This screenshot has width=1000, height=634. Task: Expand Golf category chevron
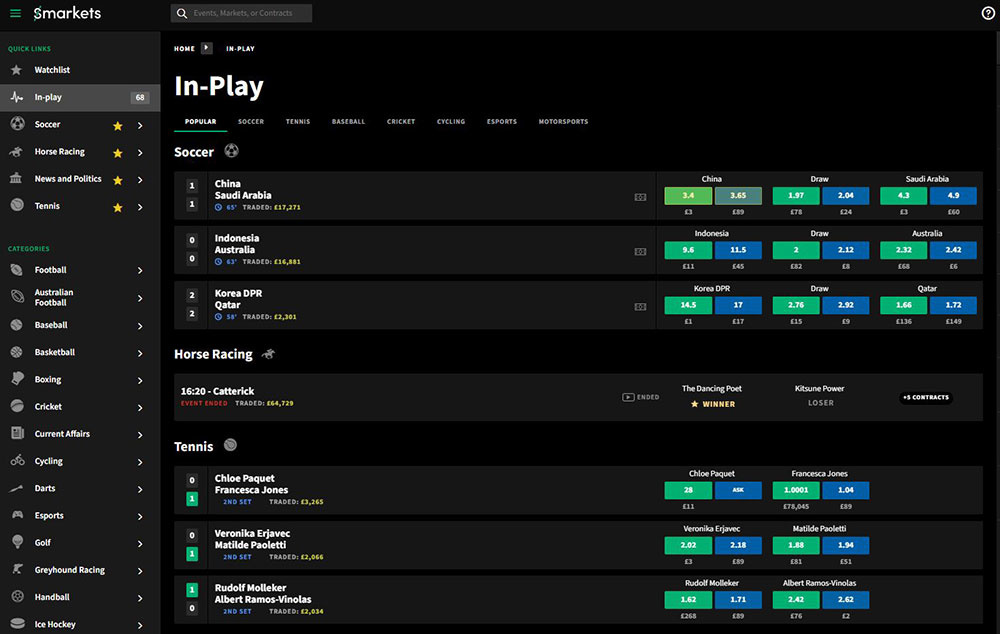[140, 543]
